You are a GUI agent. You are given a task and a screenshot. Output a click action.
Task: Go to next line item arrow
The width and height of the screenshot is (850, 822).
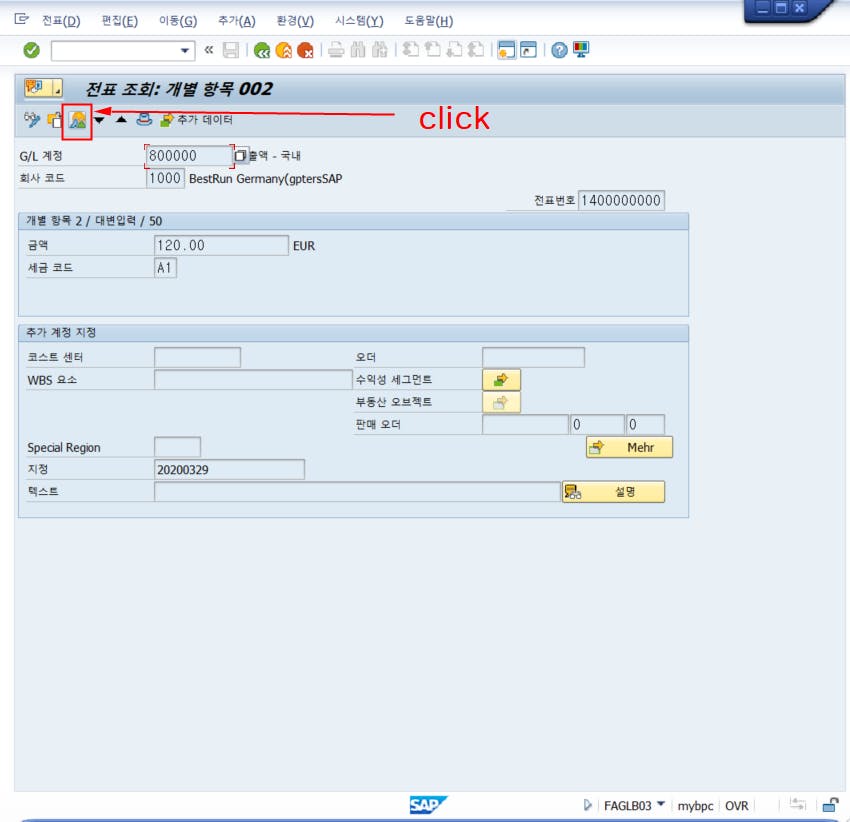99,120
